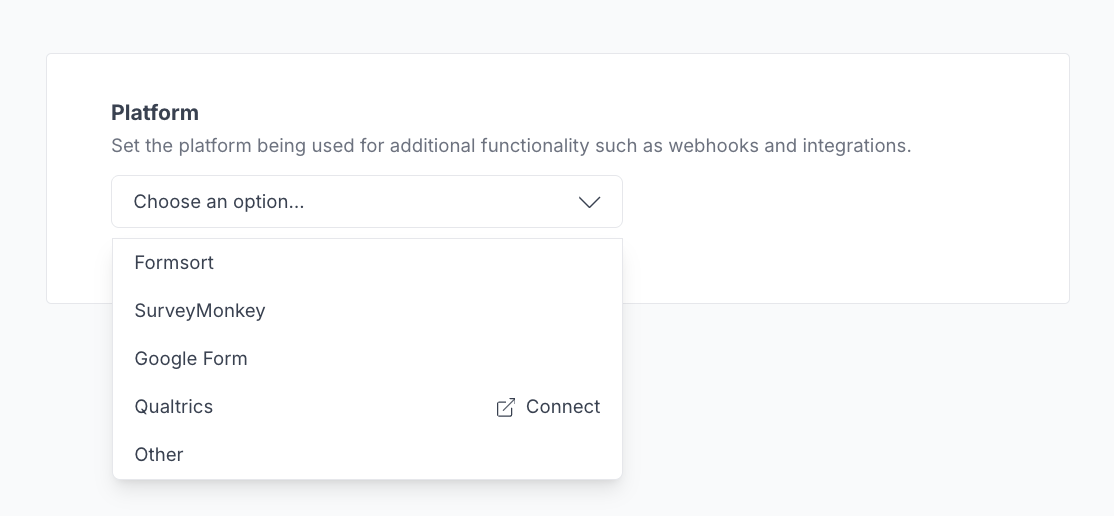The height and width of the screenshot is (516, 1114).
Task: Click blank space right of Google Form option
Action: coord(420,359)
